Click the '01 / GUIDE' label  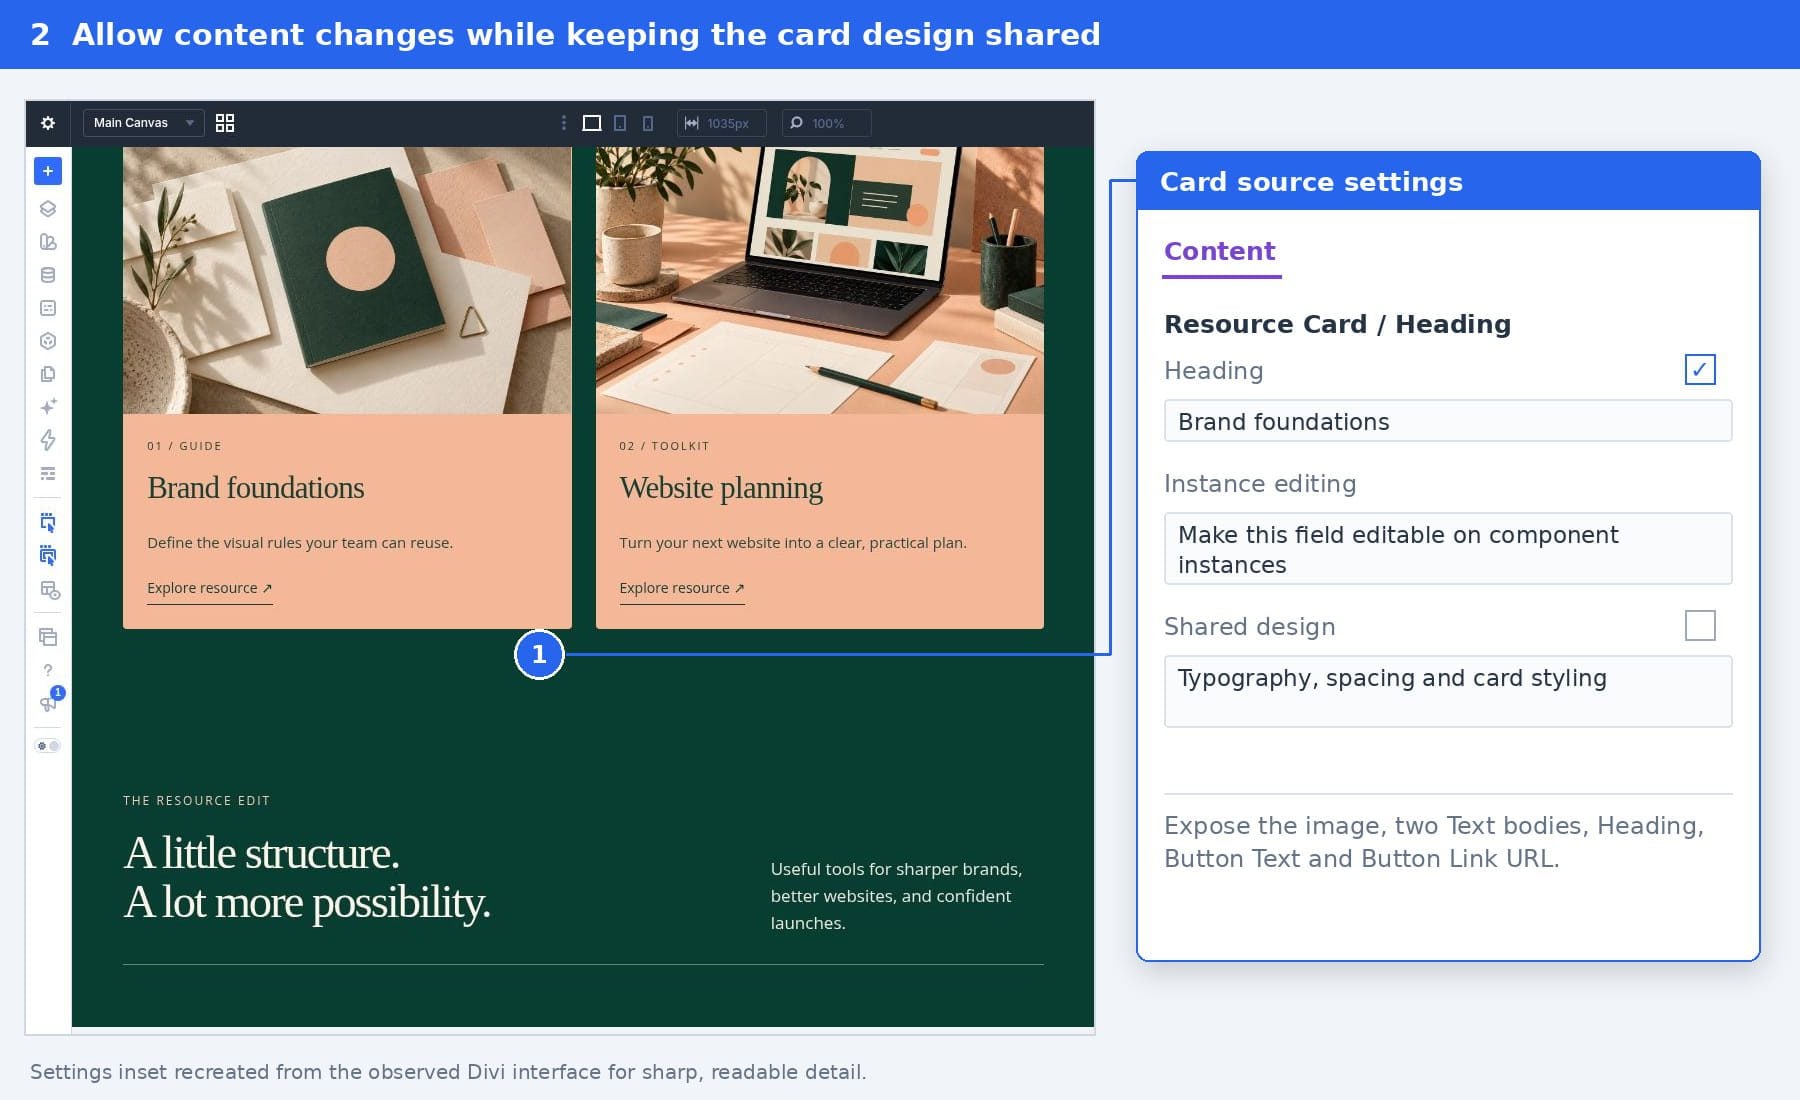point(185,446)
